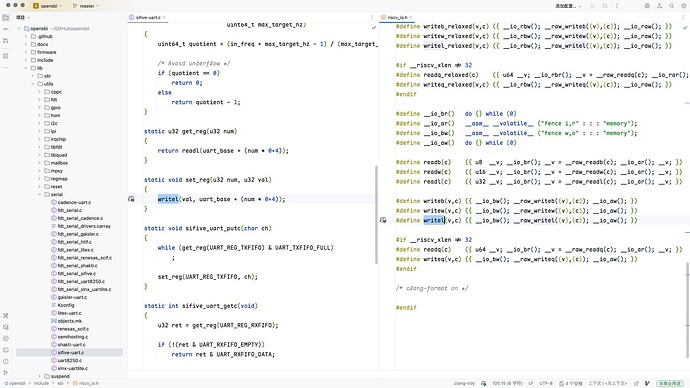Open the Code With Me user icon
This screenshot has width=690, height=388.
click(659, 6)
